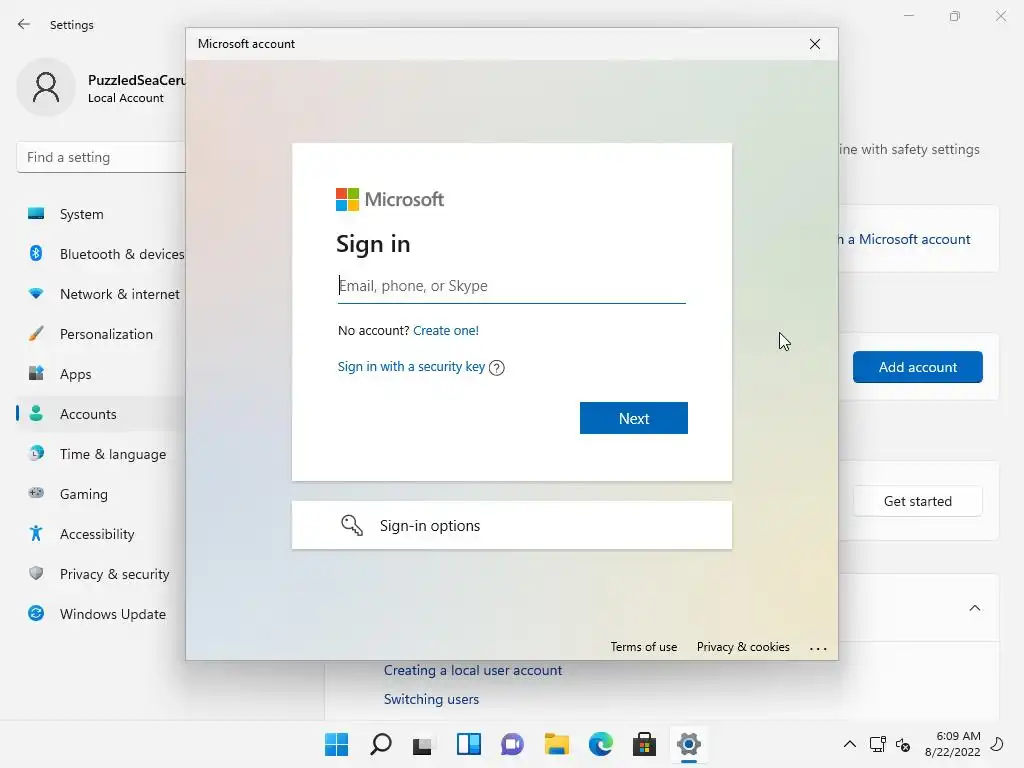The height and width of the screenshot is (768, 1024).
Task: Click the Sign-in options key icon
Action: coord(352,525)
